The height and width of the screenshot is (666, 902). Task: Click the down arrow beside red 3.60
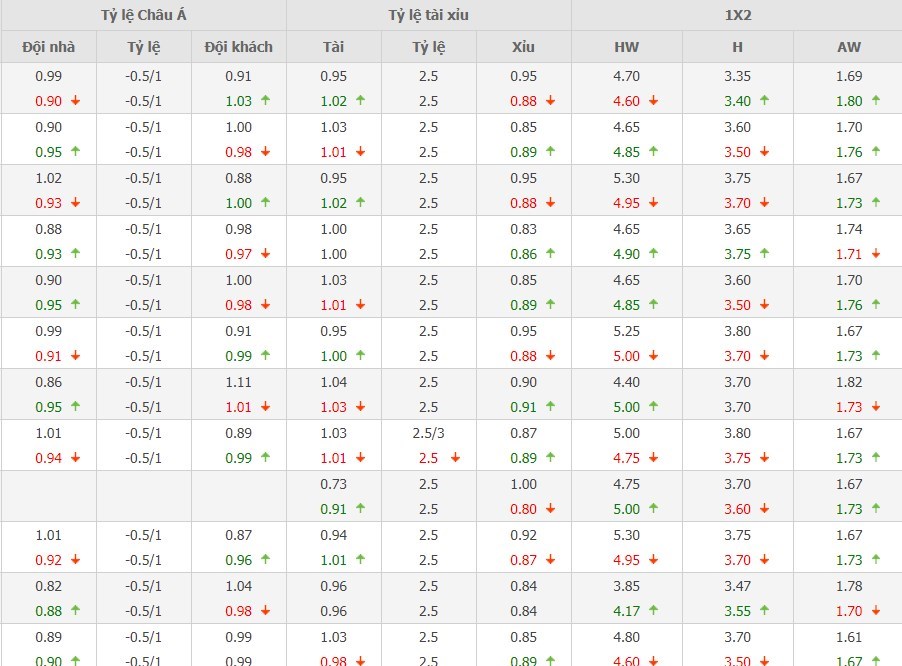click(764, 509)
